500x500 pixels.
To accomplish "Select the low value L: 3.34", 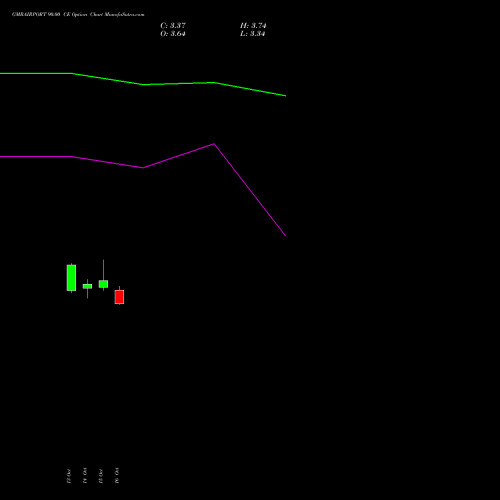I will click(253, 34).
